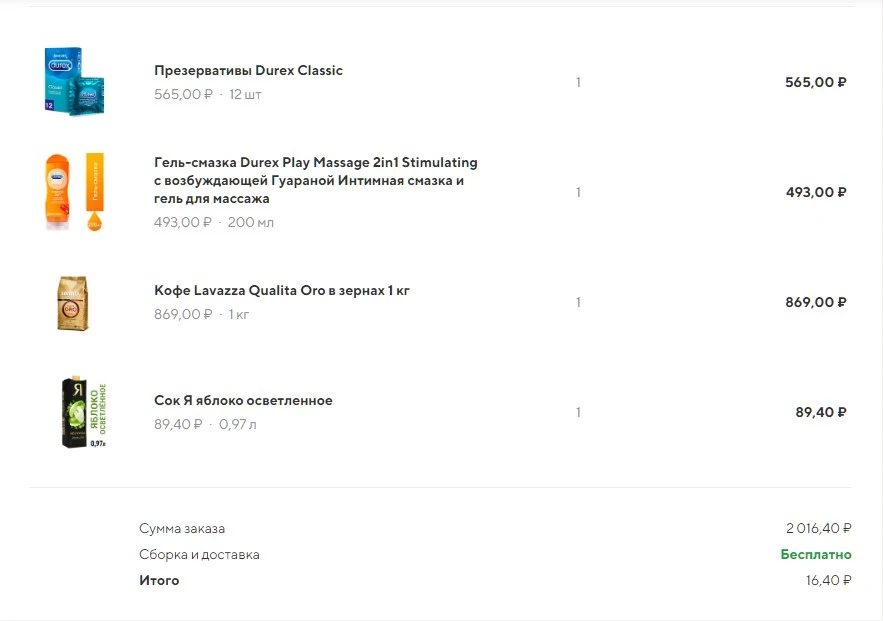
Task: Click the Итого amount 16,40 ₽
Action: coord(828,580)
